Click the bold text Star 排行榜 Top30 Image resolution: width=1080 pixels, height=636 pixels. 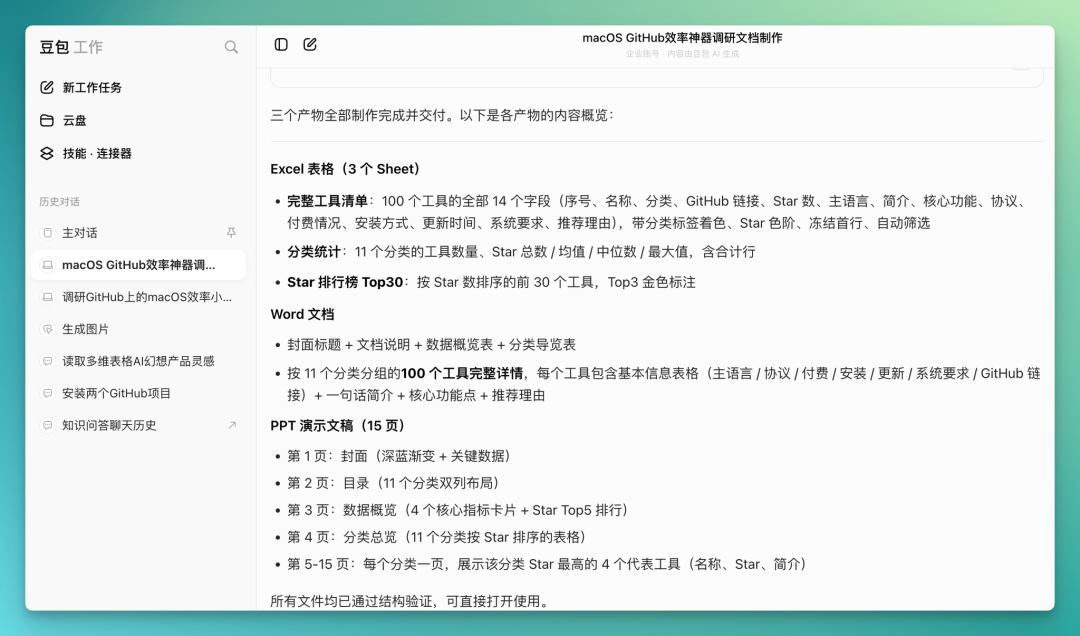(x=344, y=282)
